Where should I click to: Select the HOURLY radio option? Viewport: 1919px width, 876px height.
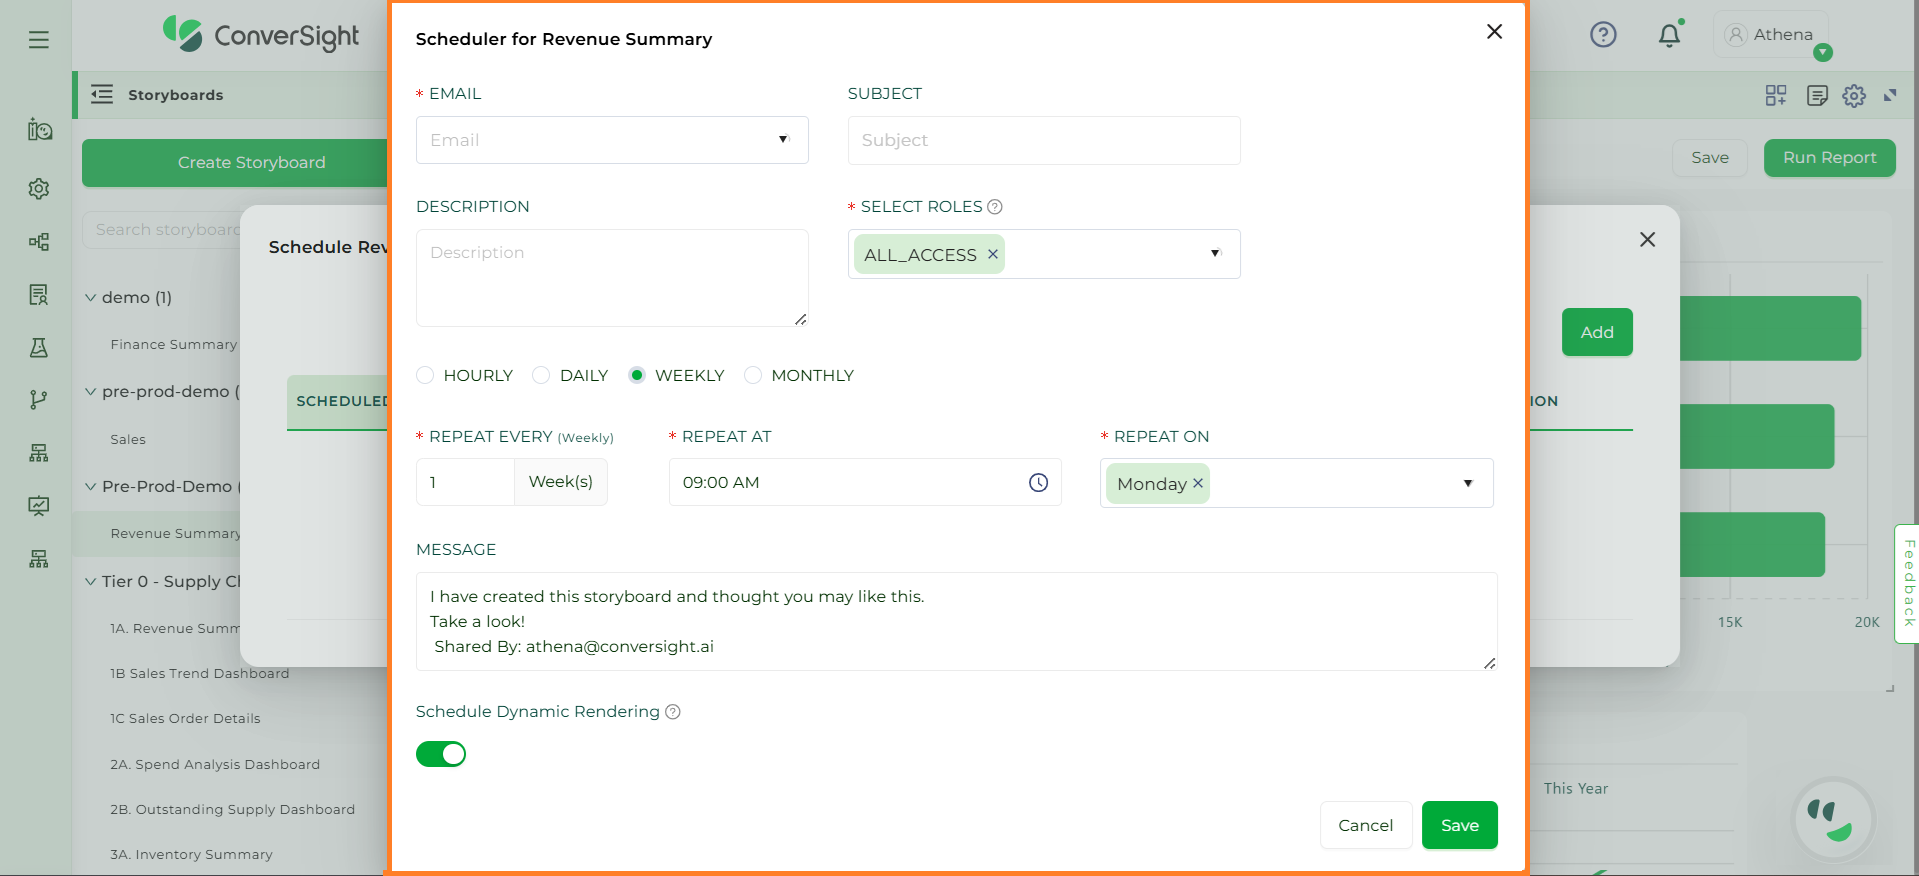pyautogui.click(x=426, y=375)
